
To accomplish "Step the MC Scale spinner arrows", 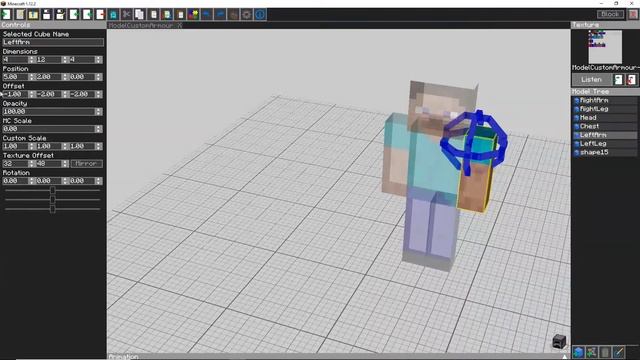I will 98,129.
